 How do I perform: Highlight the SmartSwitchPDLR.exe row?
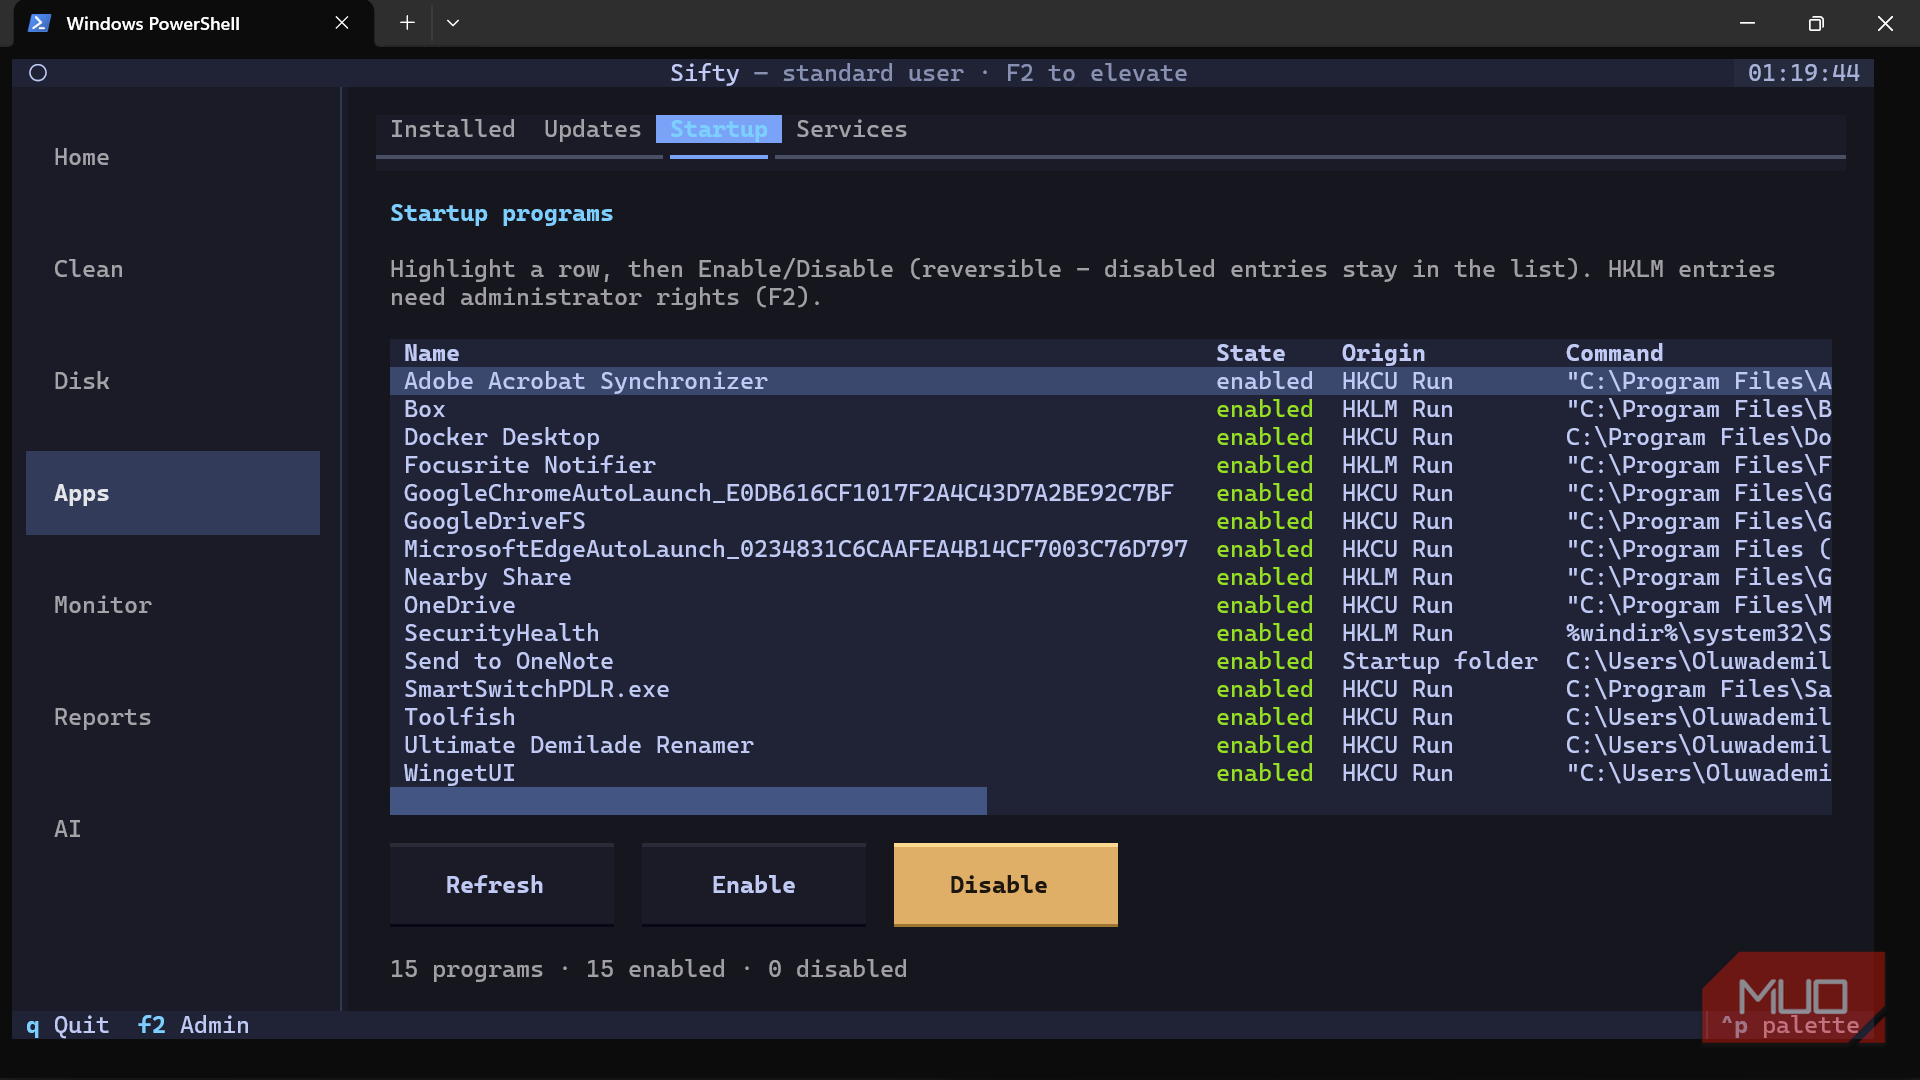[1111, 689]
